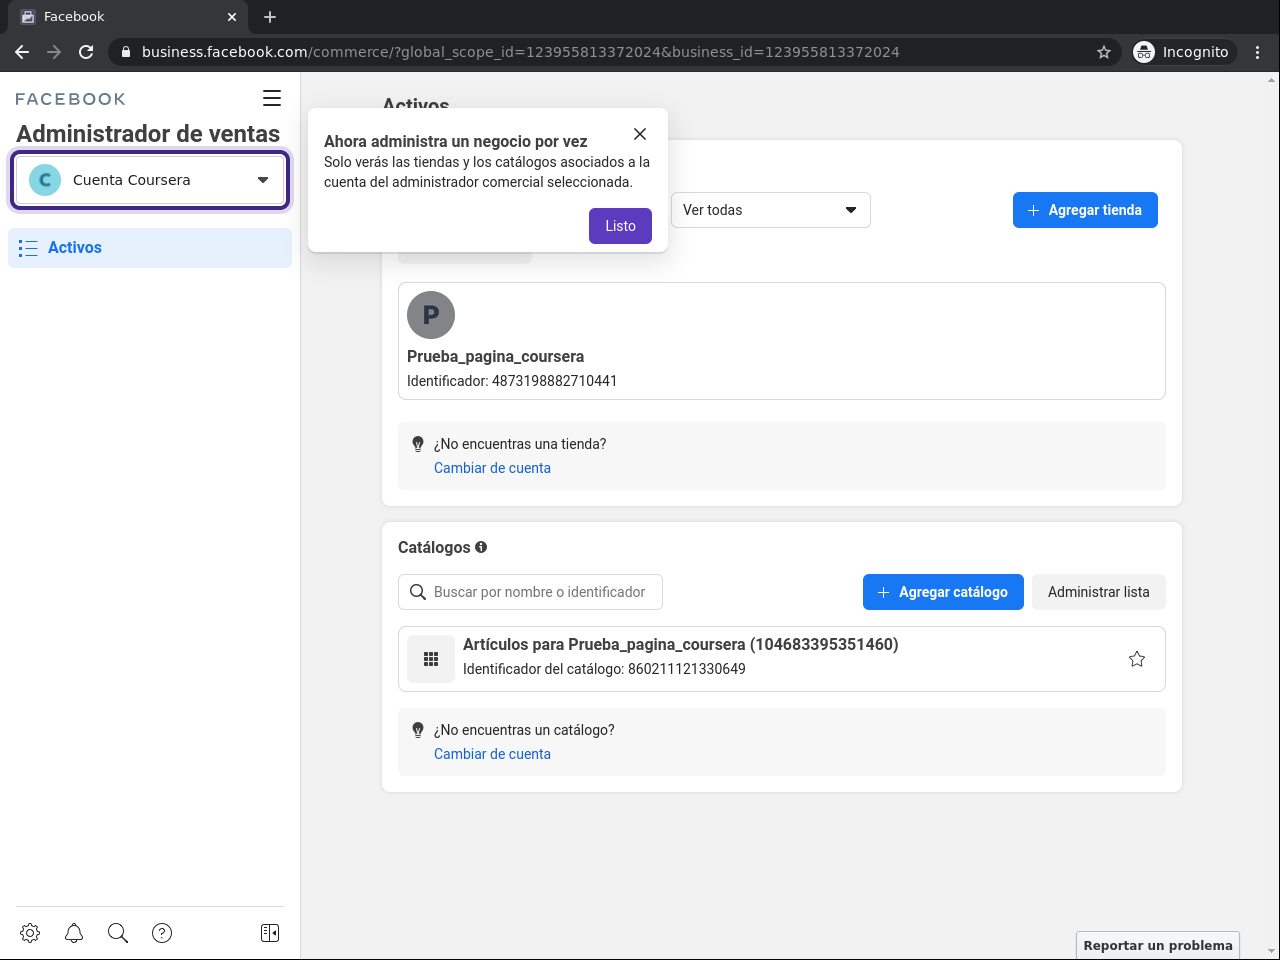The height and width of the screenshot is (960, 1280).
Task: Bookmark this page with the star icon
Action: click(1104, 52)
